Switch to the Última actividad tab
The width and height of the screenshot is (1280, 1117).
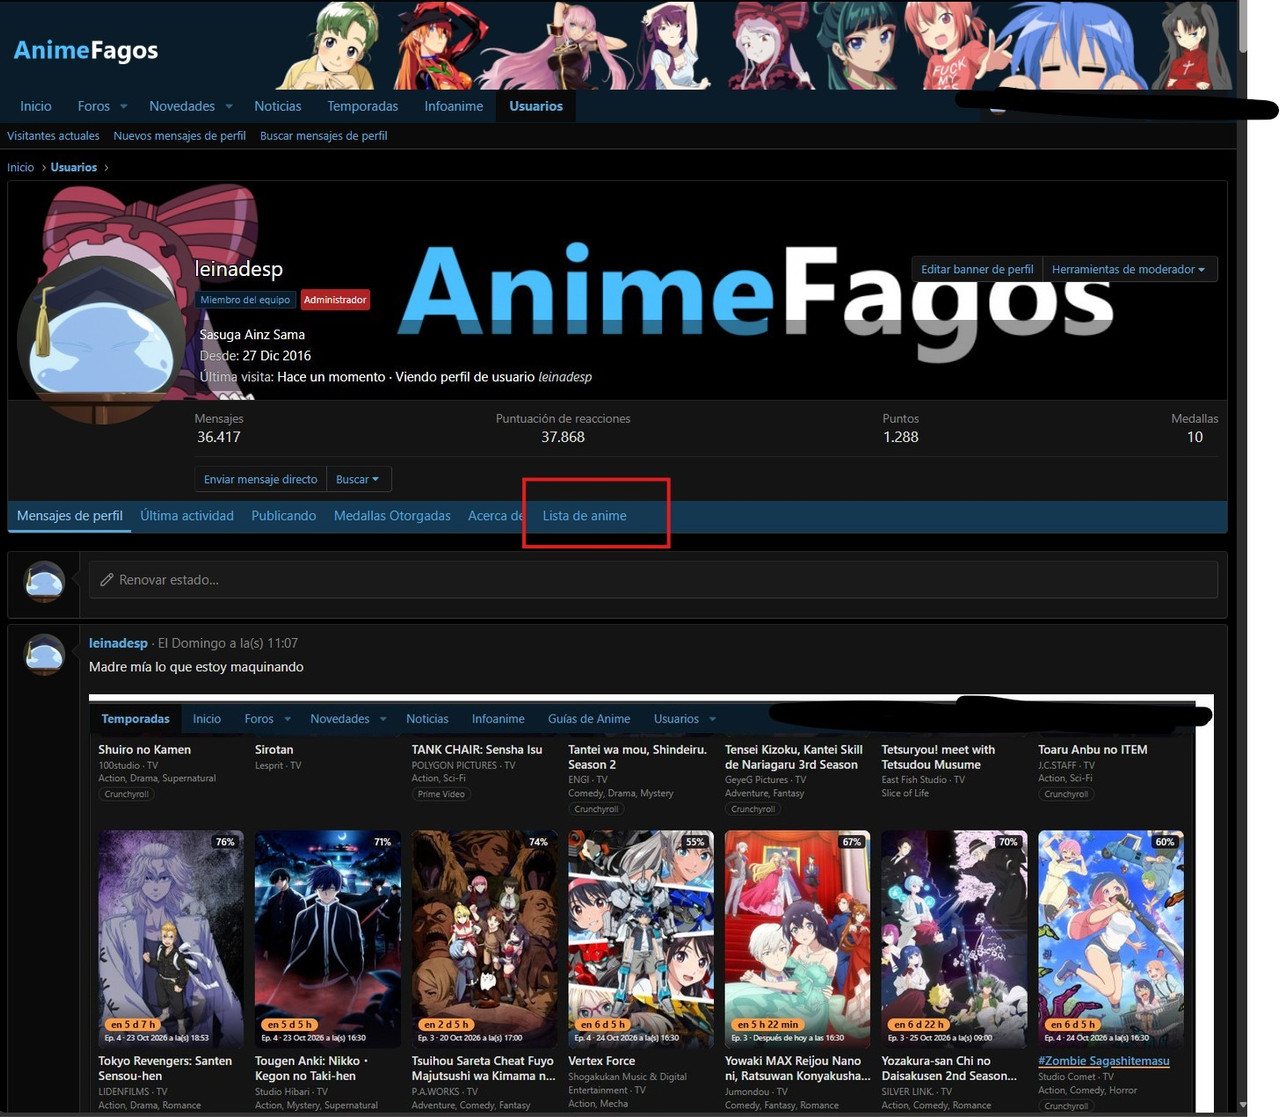(187, 516)
